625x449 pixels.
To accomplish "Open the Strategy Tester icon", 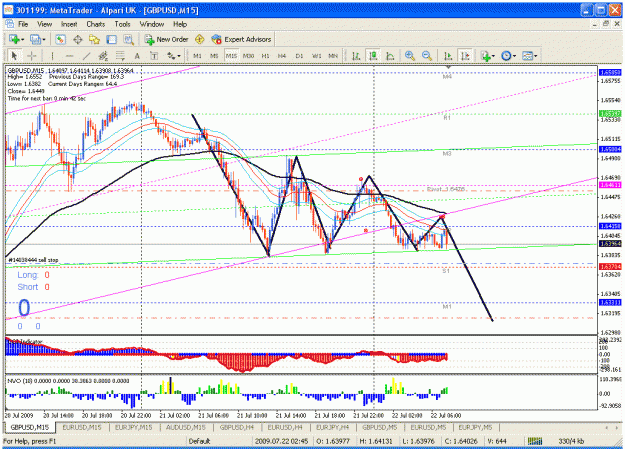I will 128,39.
